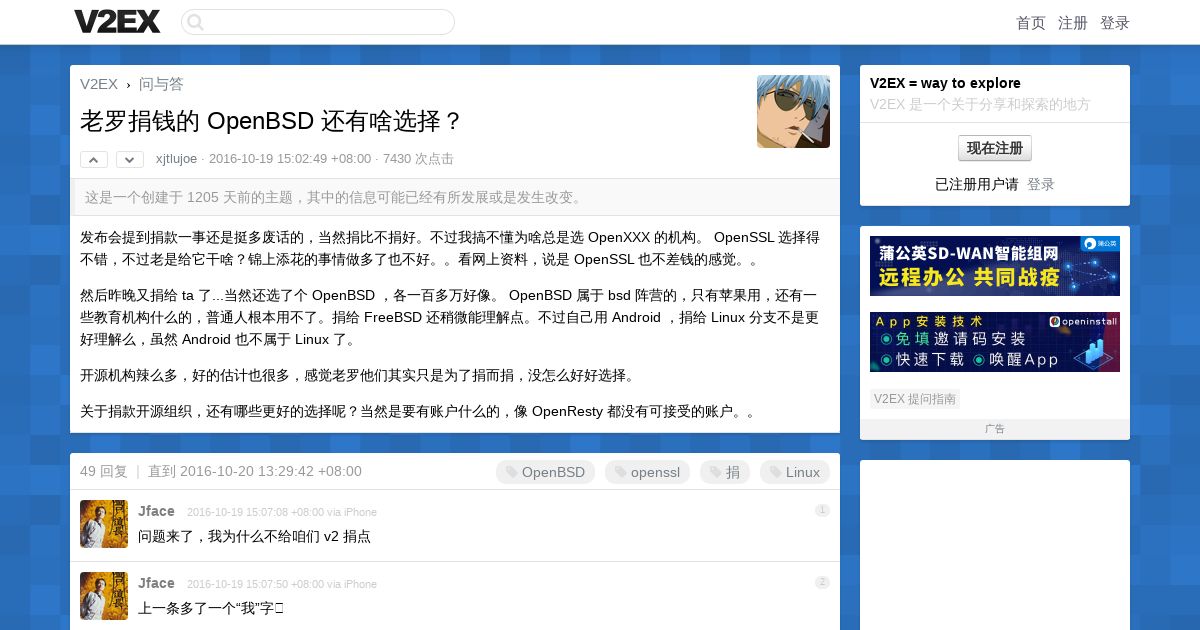Viewport: 1200px width, 630px height.
Task: Open 注册 in top navigation
Action: point(1073,23)
